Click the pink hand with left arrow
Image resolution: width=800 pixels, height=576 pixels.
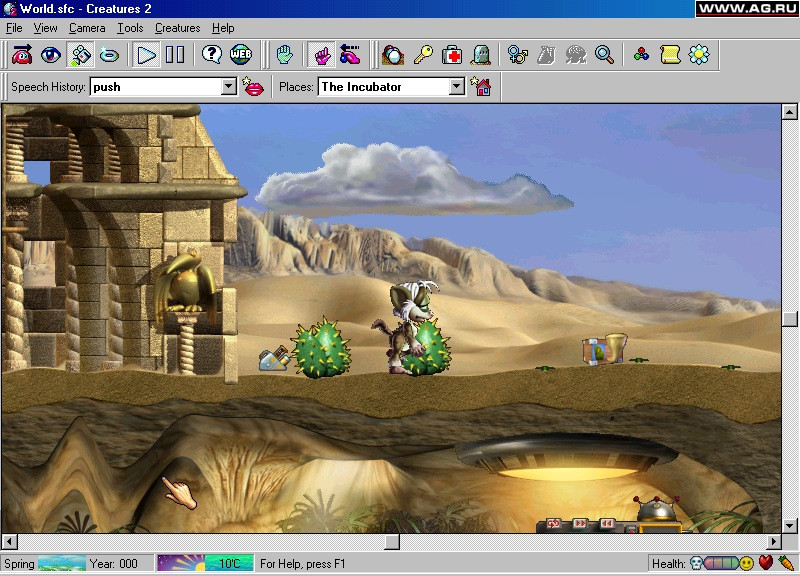pyautogui.click(x=351, y=55)
